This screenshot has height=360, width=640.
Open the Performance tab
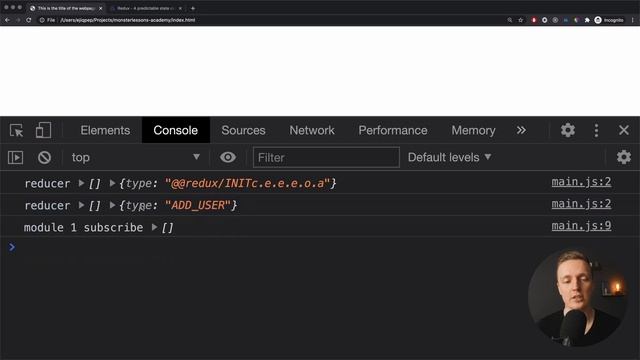click(393, 131)
